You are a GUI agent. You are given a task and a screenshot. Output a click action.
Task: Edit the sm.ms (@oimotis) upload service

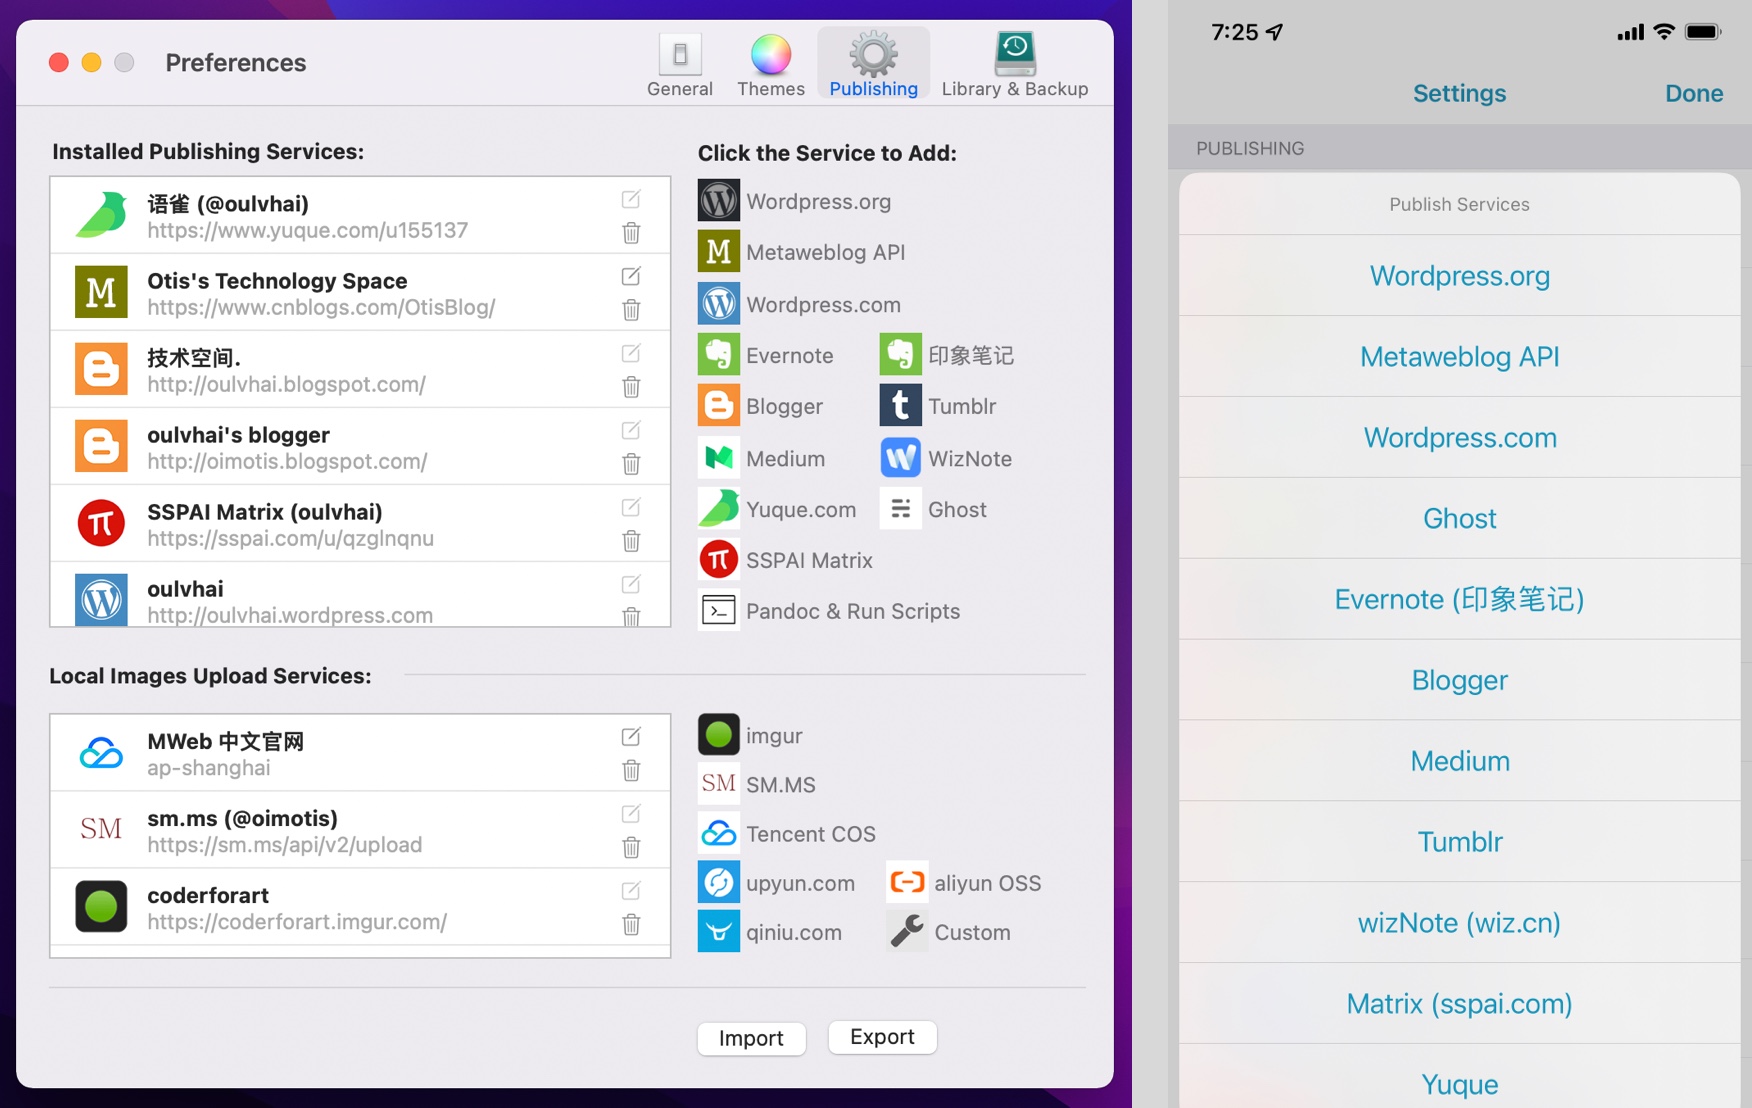pos(631,814)
